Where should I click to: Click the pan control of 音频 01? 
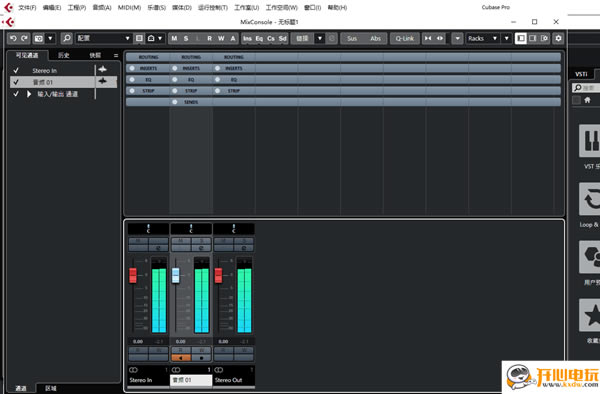(191, 229)
